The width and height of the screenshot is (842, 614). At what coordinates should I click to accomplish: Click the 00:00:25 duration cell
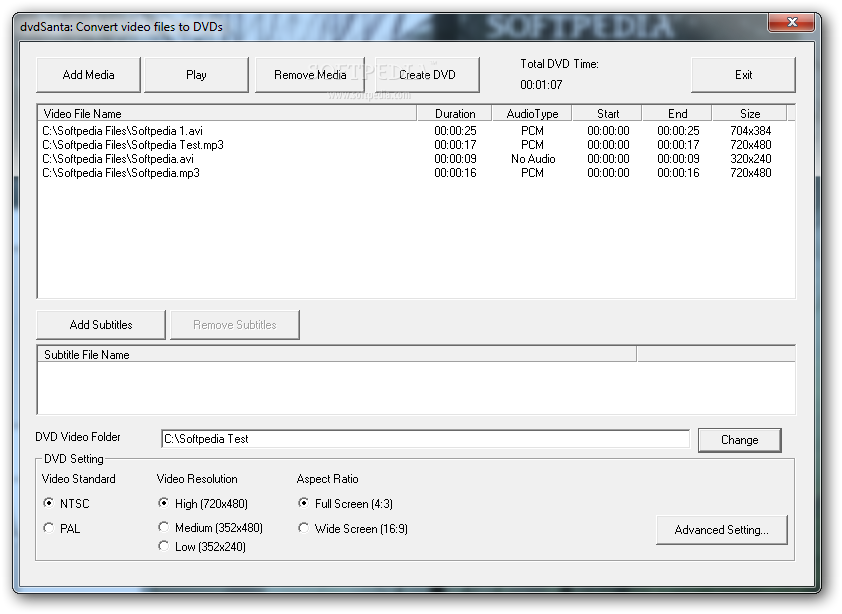coord(455,131)
